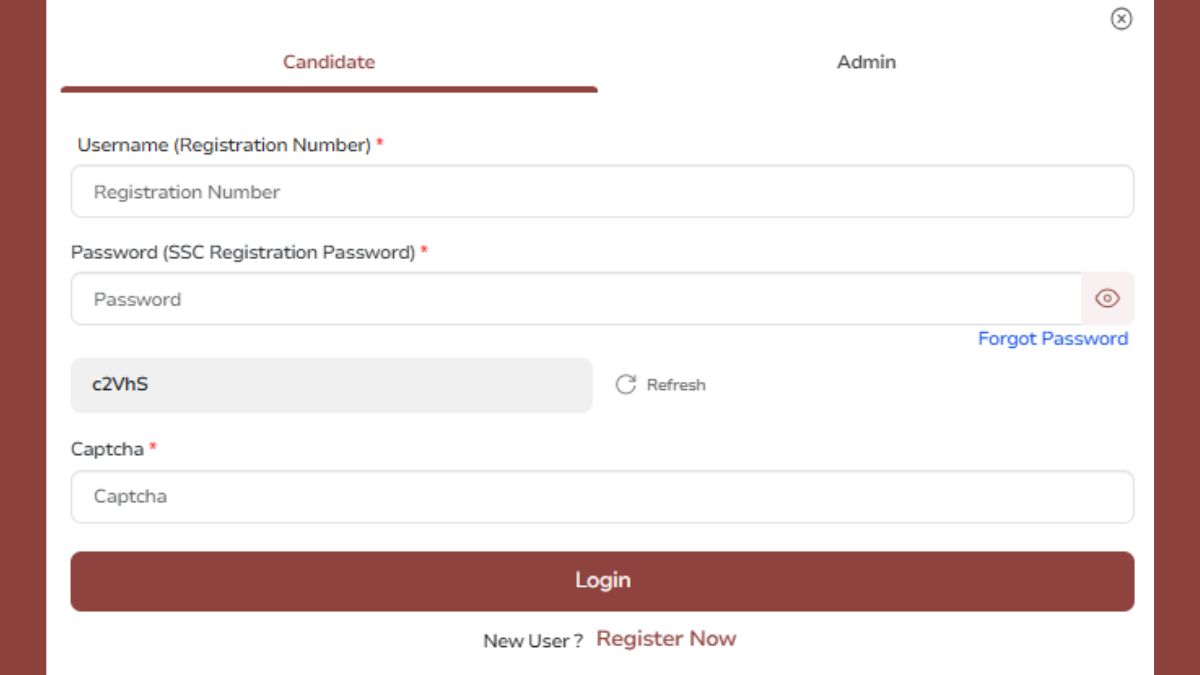Click the maroon backdrop left of the dialog
The image size is (1200, 675).
click(22, 340)
